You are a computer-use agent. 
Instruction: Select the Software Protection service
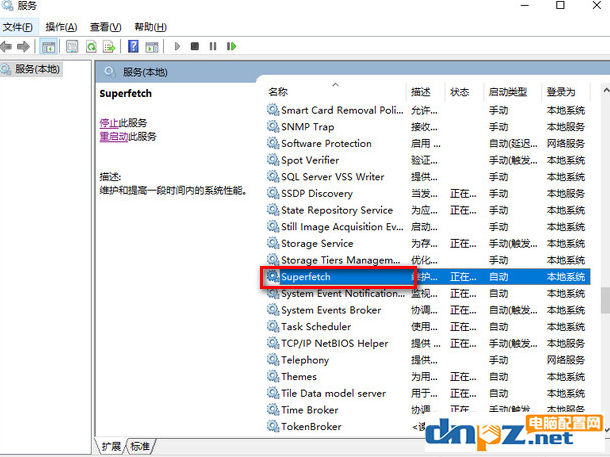click(x=428, y=144)
